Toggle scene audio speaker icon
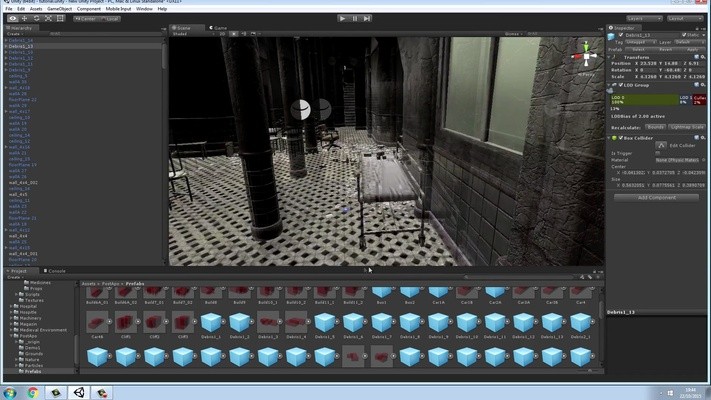 [x=243, y=34]
